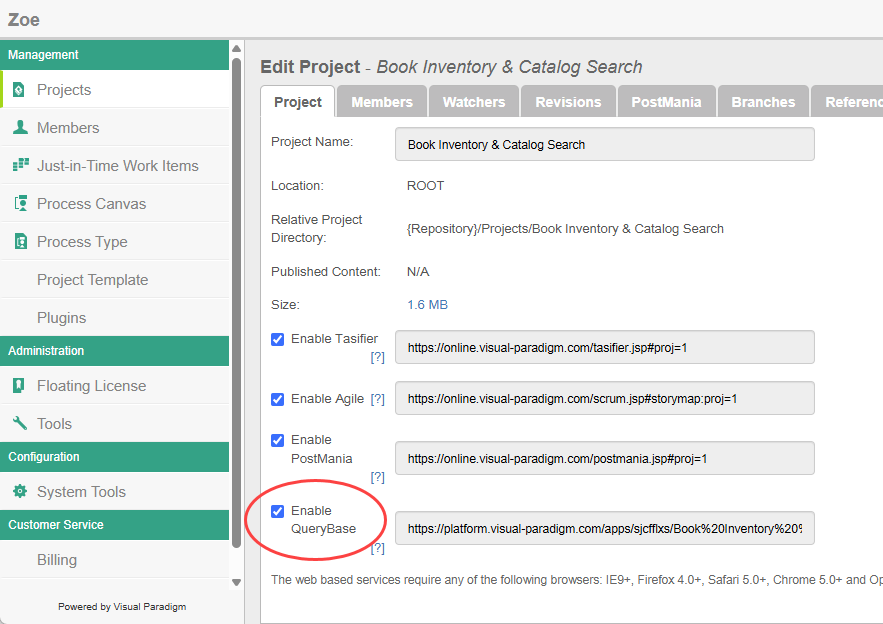Click the Customer Service section header
The image size is (883, 624).
click(x=115, y=525)
